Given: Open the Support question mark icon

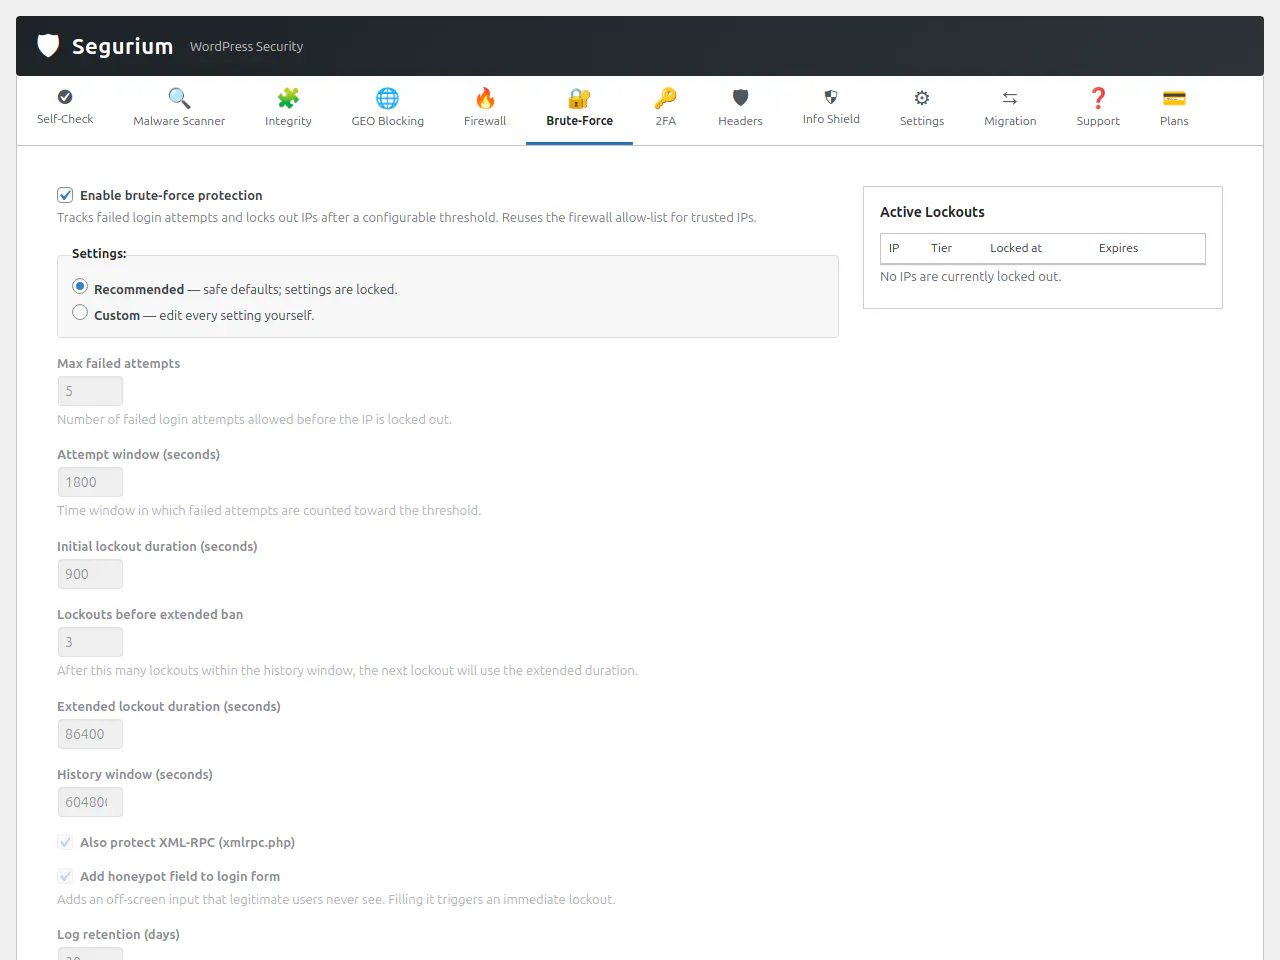Looking at the screenshot, I should pyautogui.click(x=1098, y=98).
